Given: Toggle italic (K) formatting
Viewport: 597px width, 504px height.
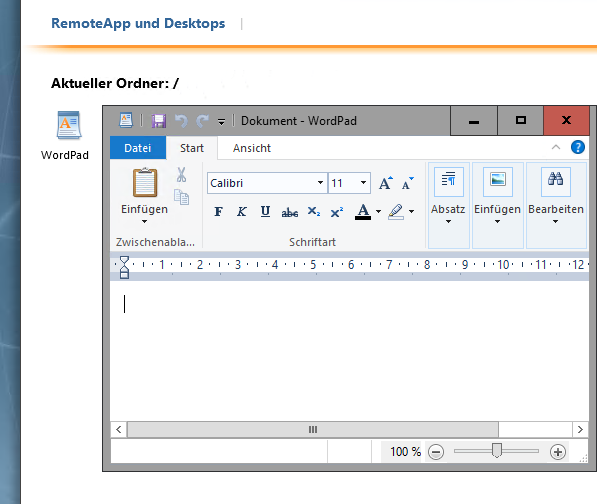Looking at the screenshot, I should click(242, 212).
